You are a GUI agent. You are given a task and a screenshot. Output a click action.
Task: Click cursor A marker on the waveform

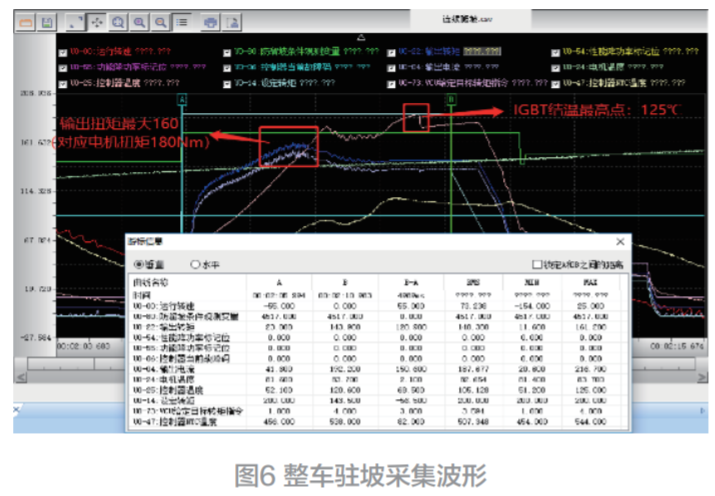[182, 100]
